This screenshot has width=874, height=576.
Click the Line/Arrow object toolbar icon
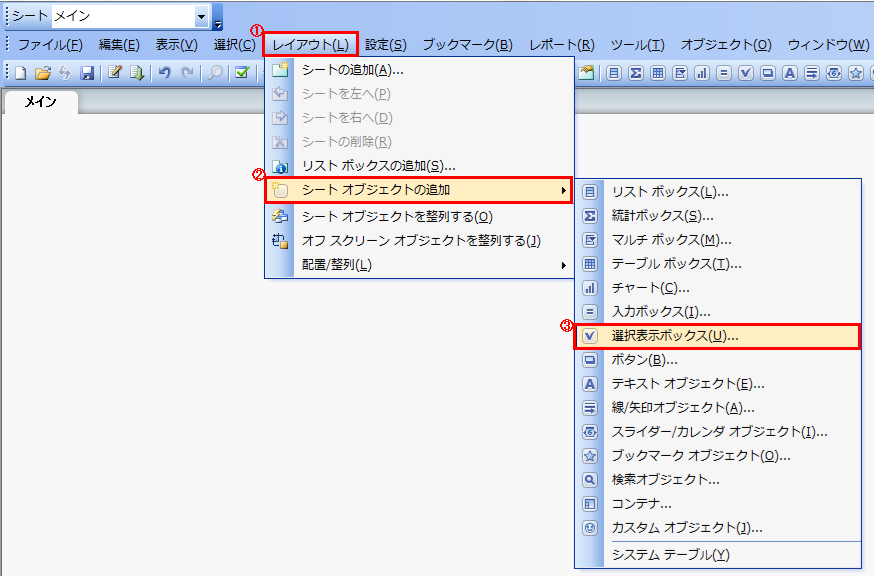coord(812,73)
